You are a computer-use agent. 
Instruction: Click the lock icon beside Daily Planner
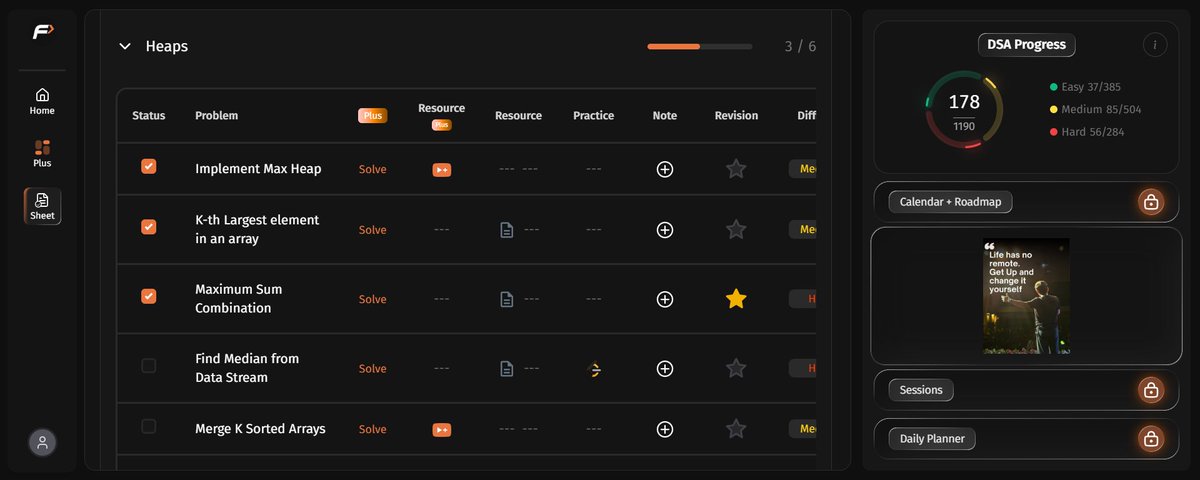[x=1151, y=439]
